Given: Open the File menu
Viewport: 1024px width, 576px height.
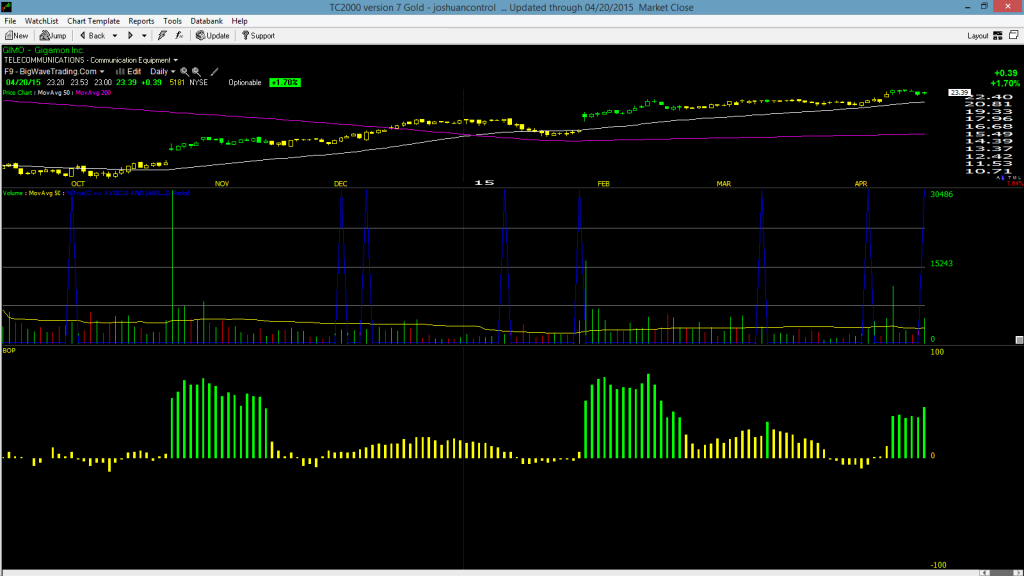Looking at the screenshot, I should pos(10,21).
